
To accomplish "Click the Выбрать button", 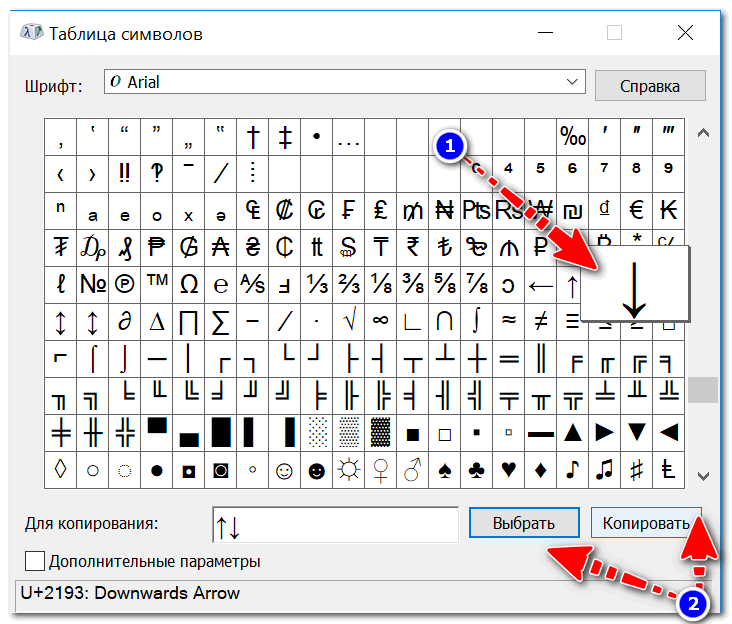I will coord(524,523).
